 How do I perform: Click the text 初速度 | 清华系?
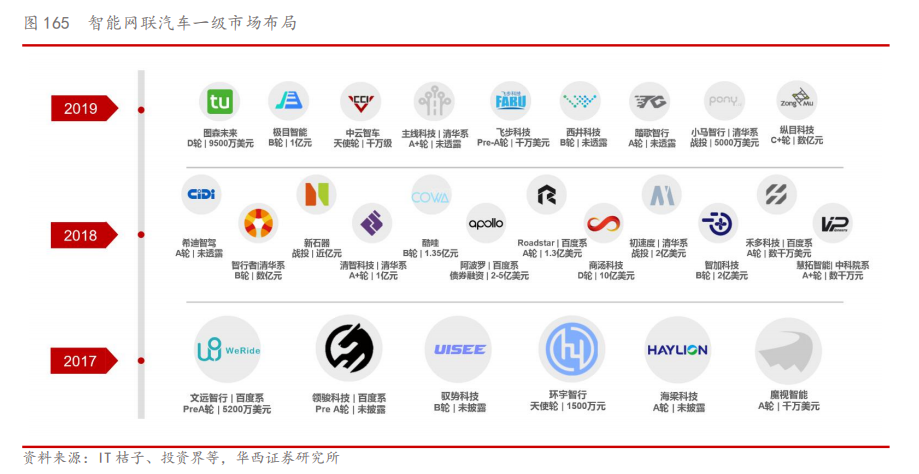pyautogui.click(x=659, y=243)
